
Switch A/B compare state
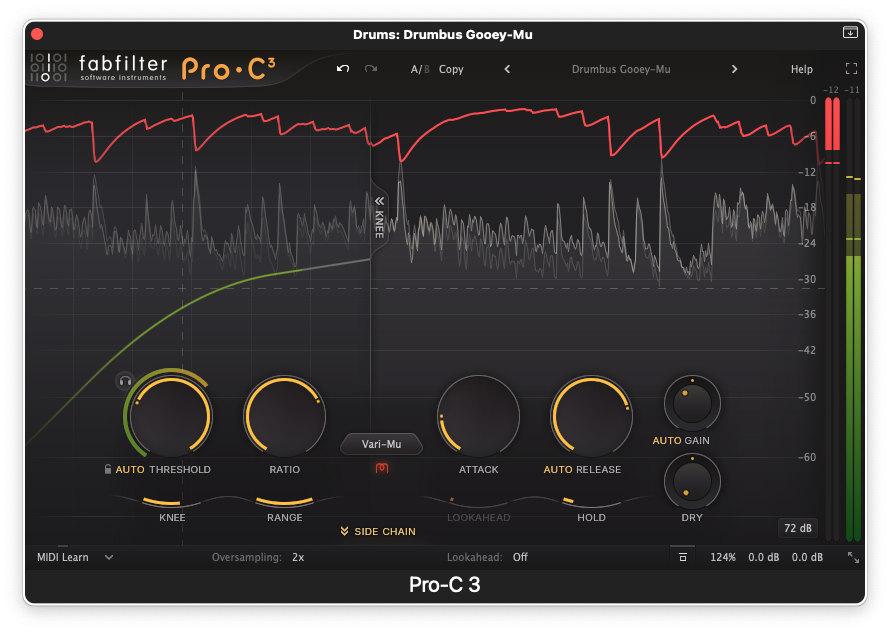coord(419,69)
